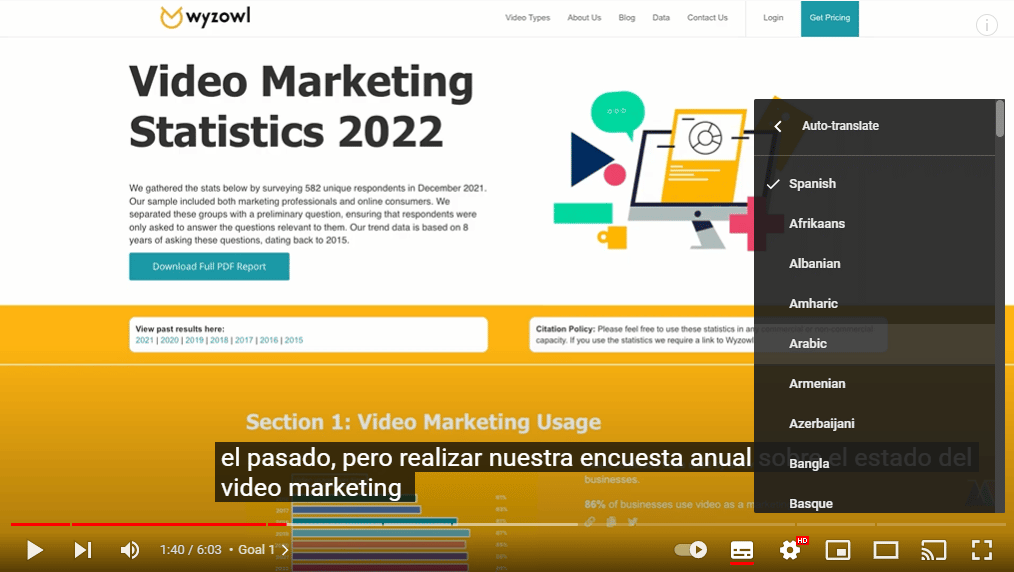Open 2020 past results link
1014x572 pixels.
click(169, 340)
